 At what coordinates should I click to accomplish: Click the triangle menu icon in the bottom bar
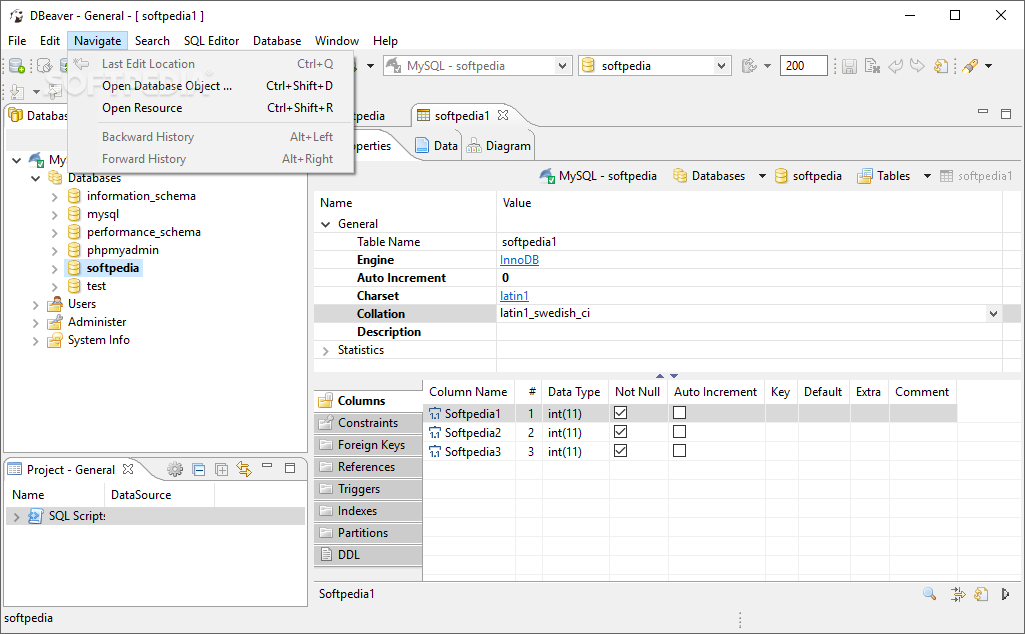[x=1005, y=593]
